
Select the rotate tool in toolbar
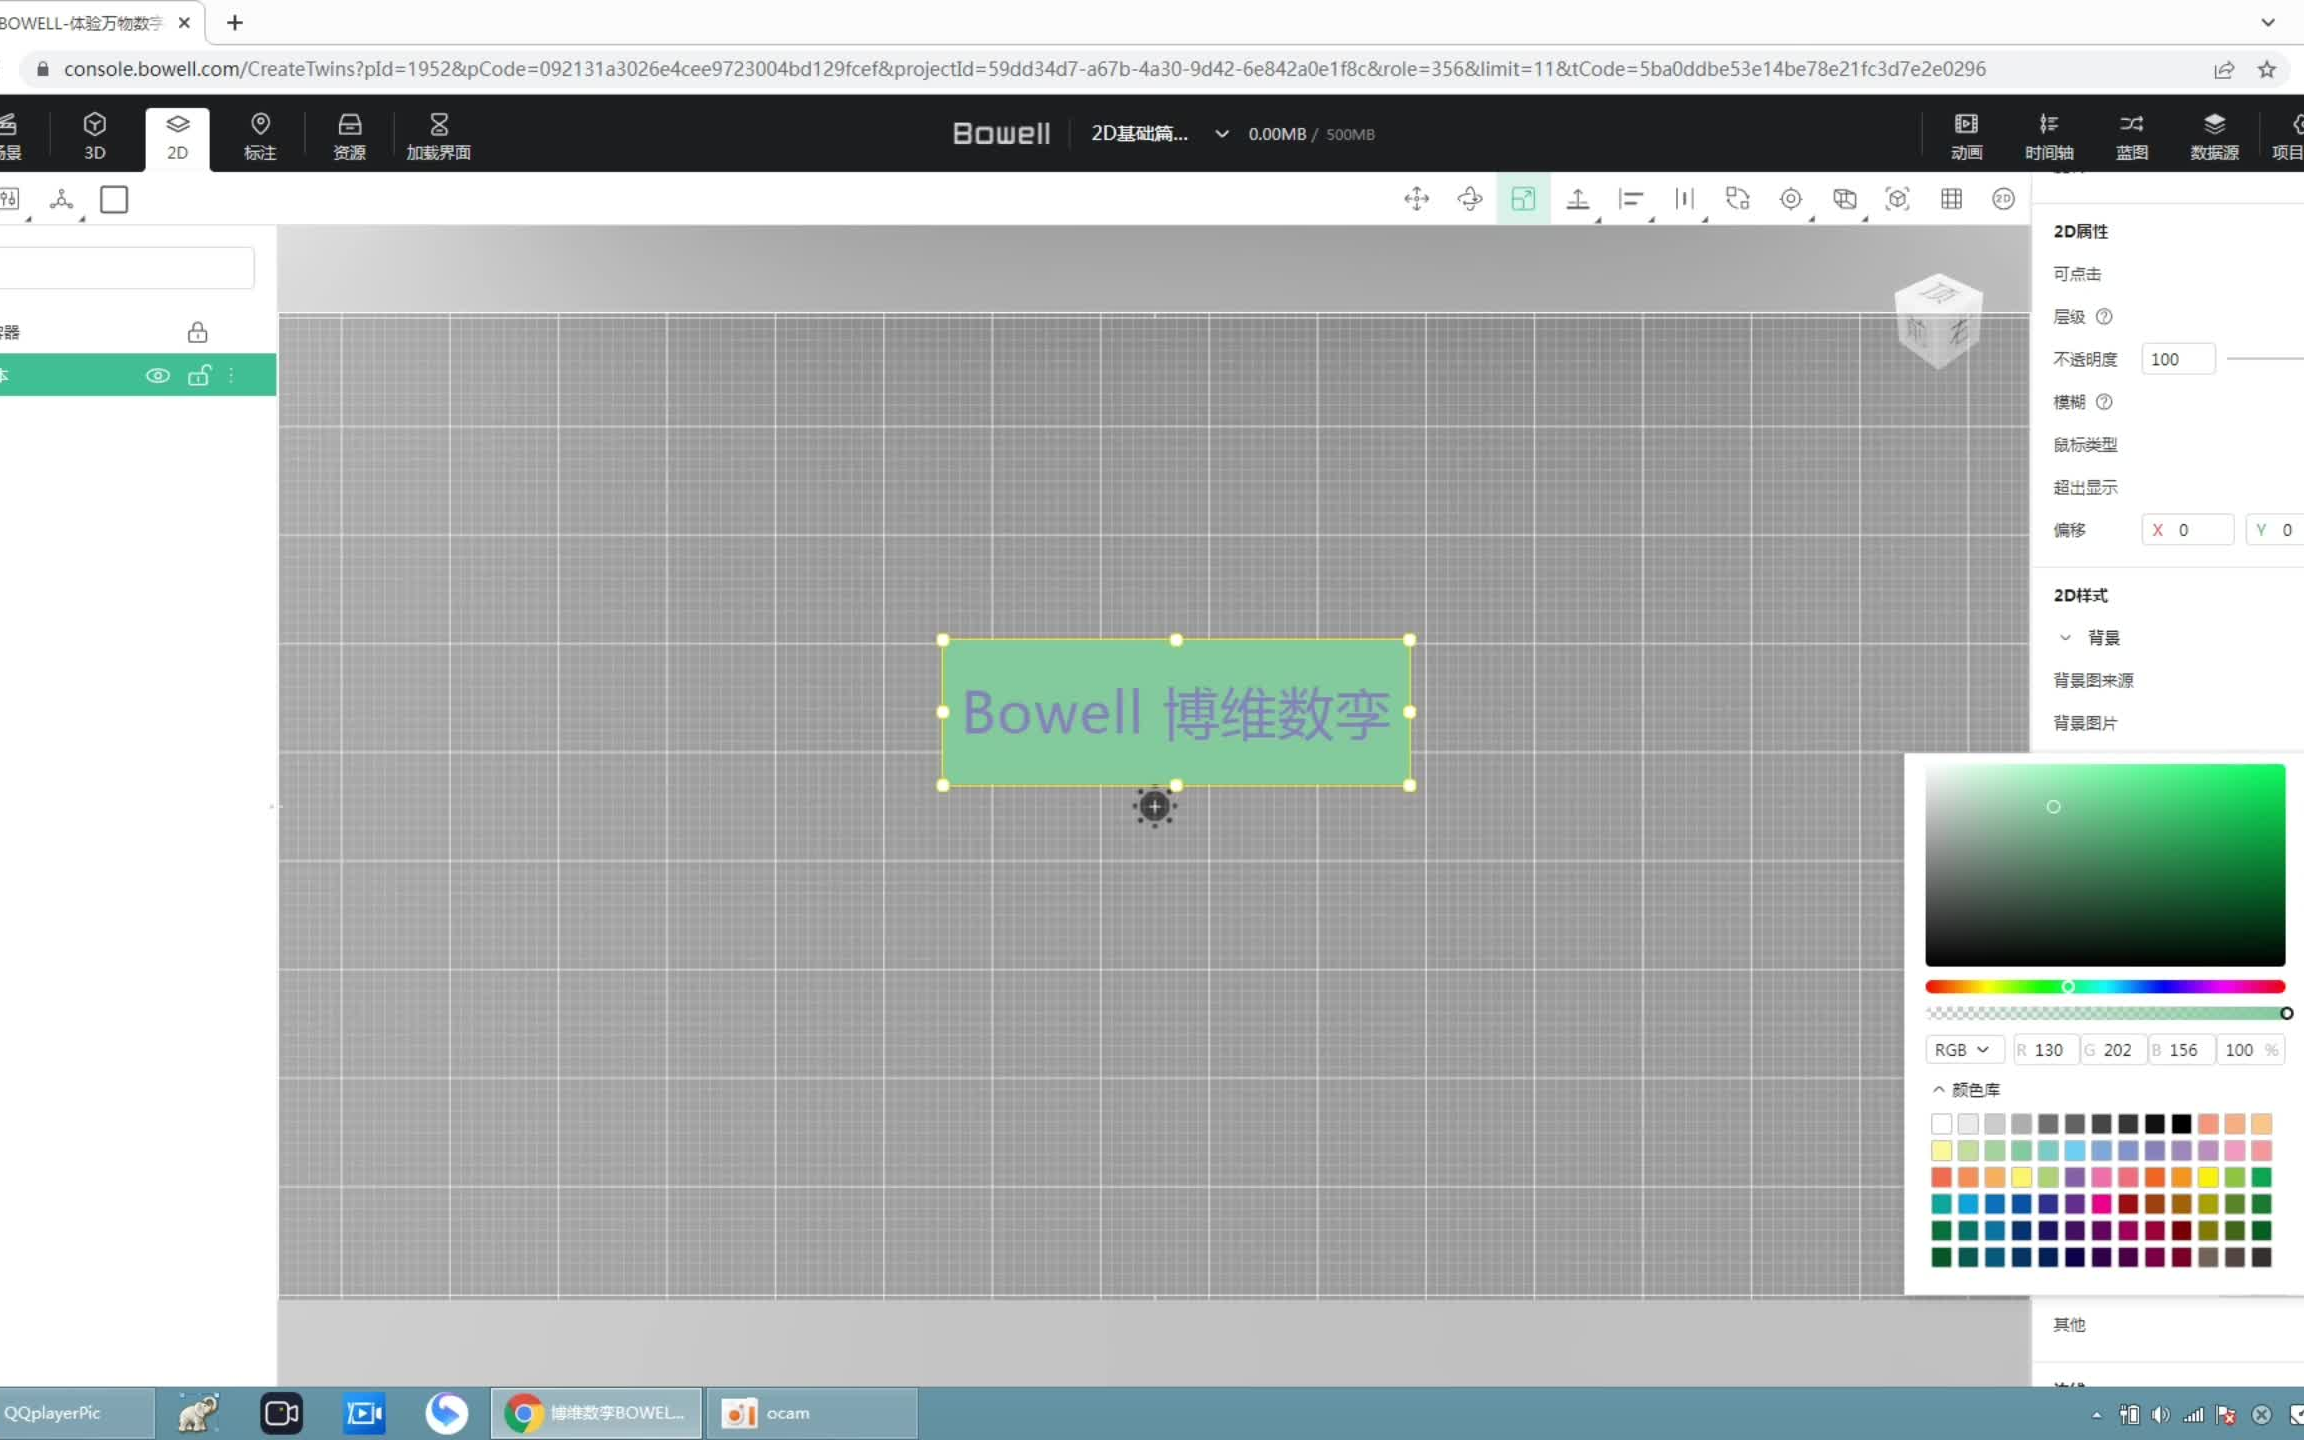click(1470, 199)
